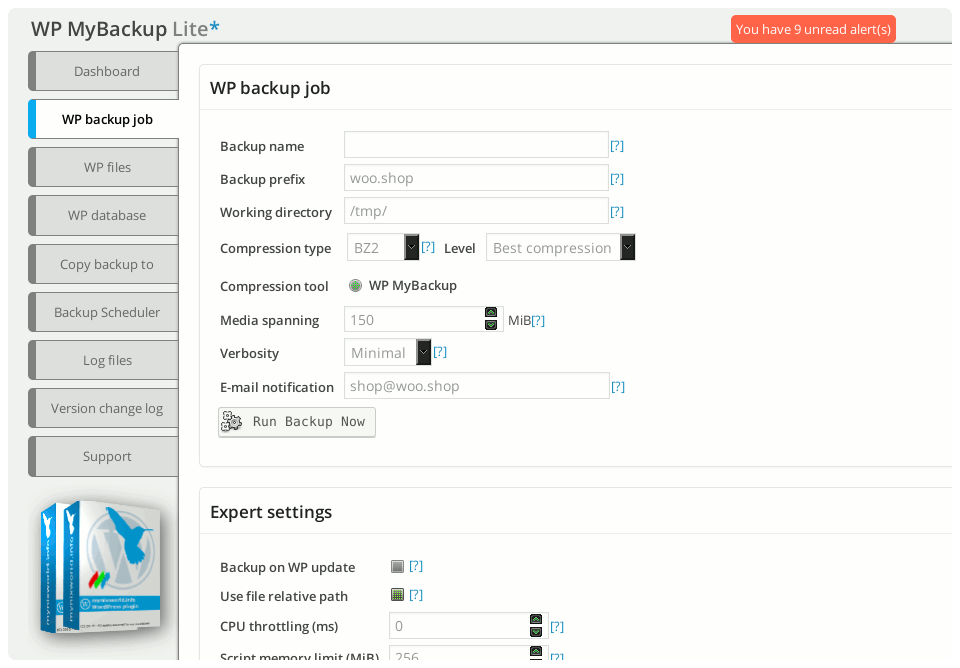
Task: Open help for Backup prefix
Action: click(x=617, y=179)
